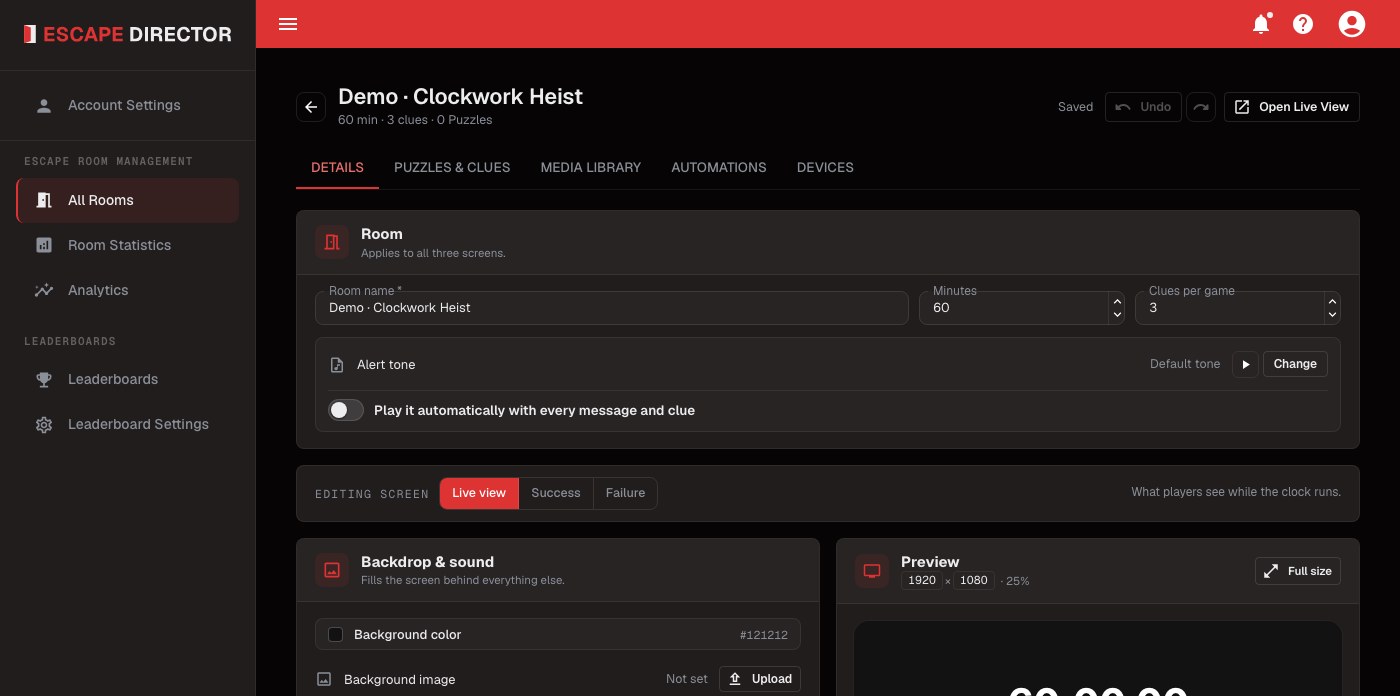Upload a background image
This screenshot has height=696, width=1400.
tap(760, 679)
